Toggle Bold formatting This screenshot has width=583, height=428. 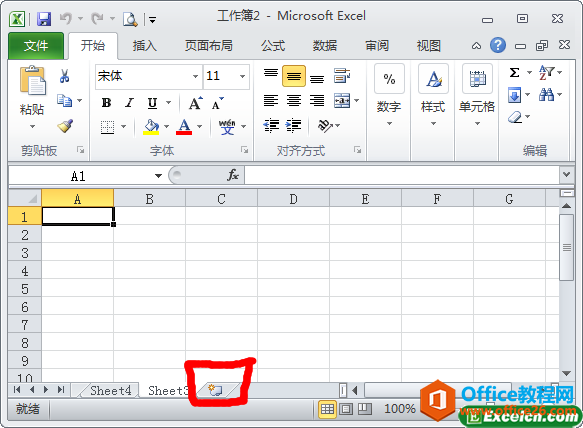tap(106, 103)
